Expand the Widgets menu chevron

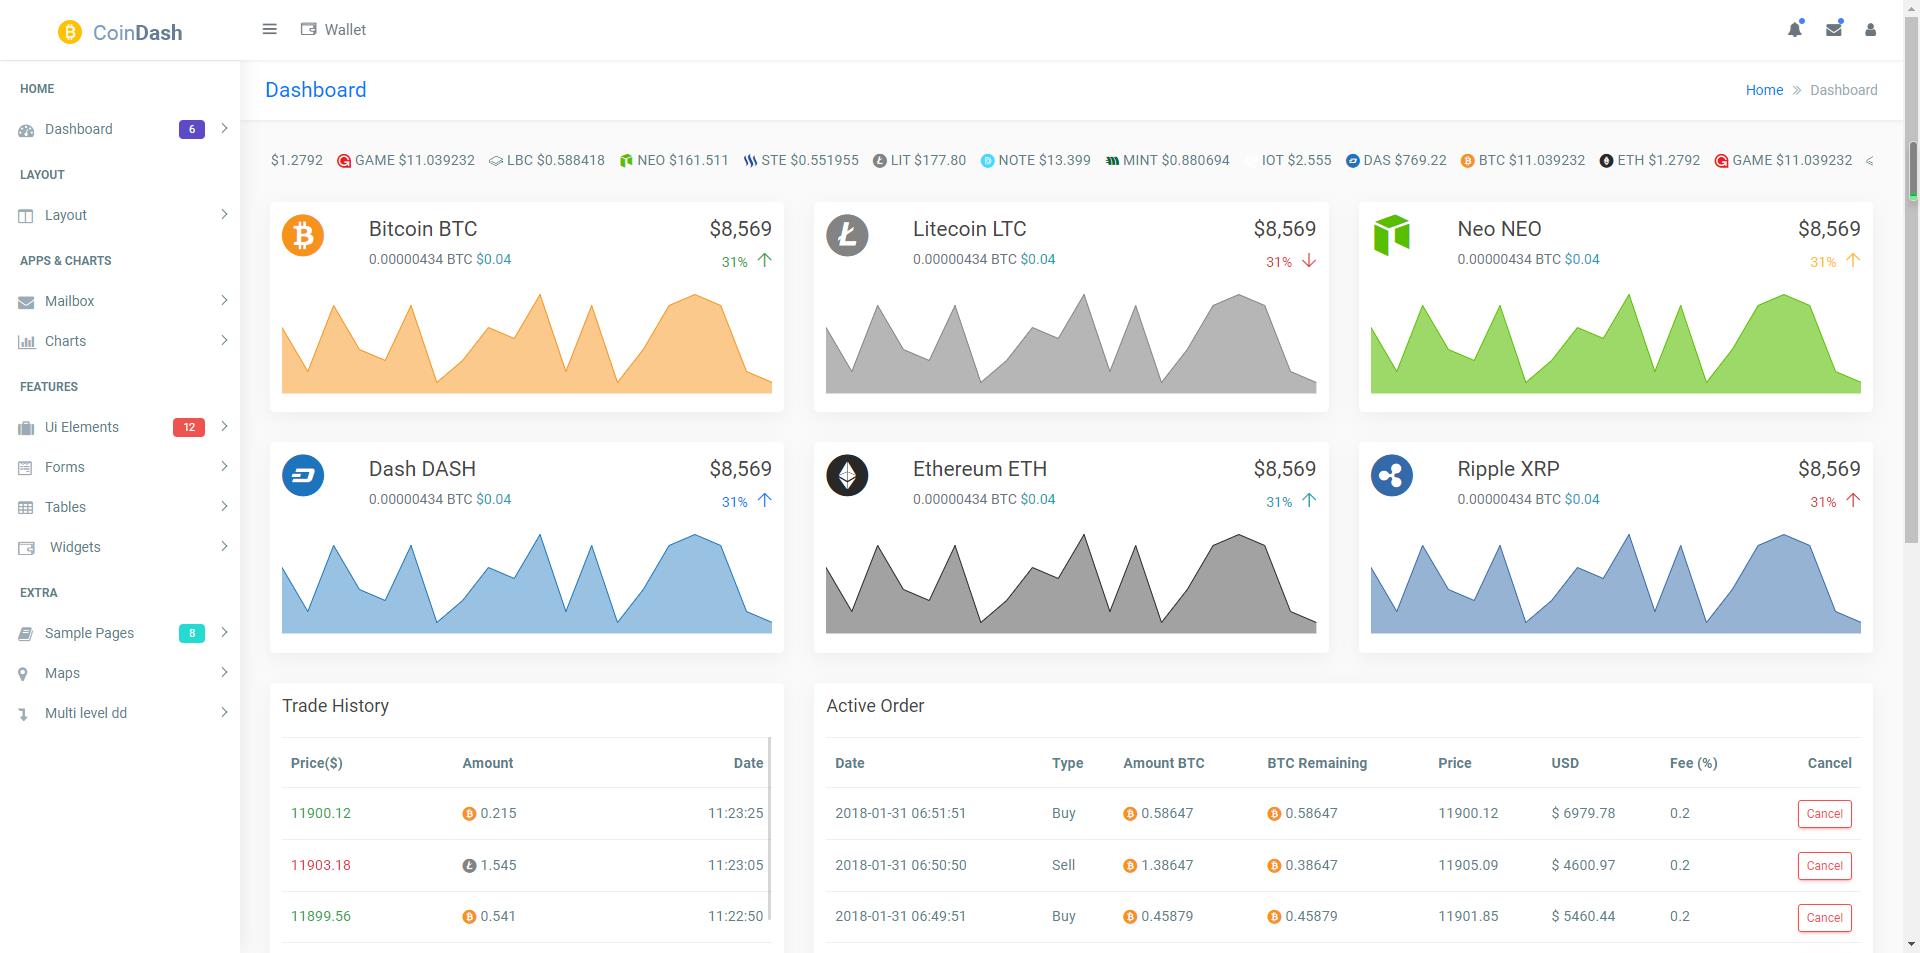pyautogui.click(x=224, y=546)
